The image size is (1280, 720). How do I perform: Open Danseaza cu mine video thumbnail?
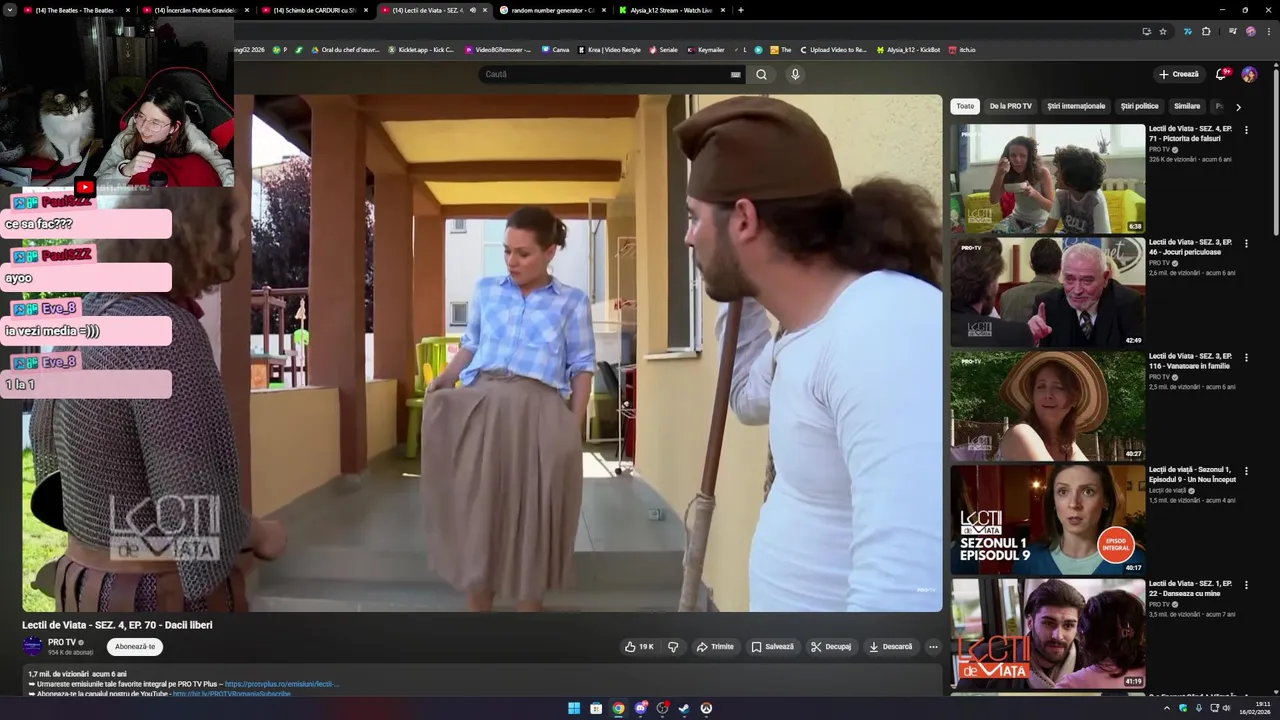1048,633
